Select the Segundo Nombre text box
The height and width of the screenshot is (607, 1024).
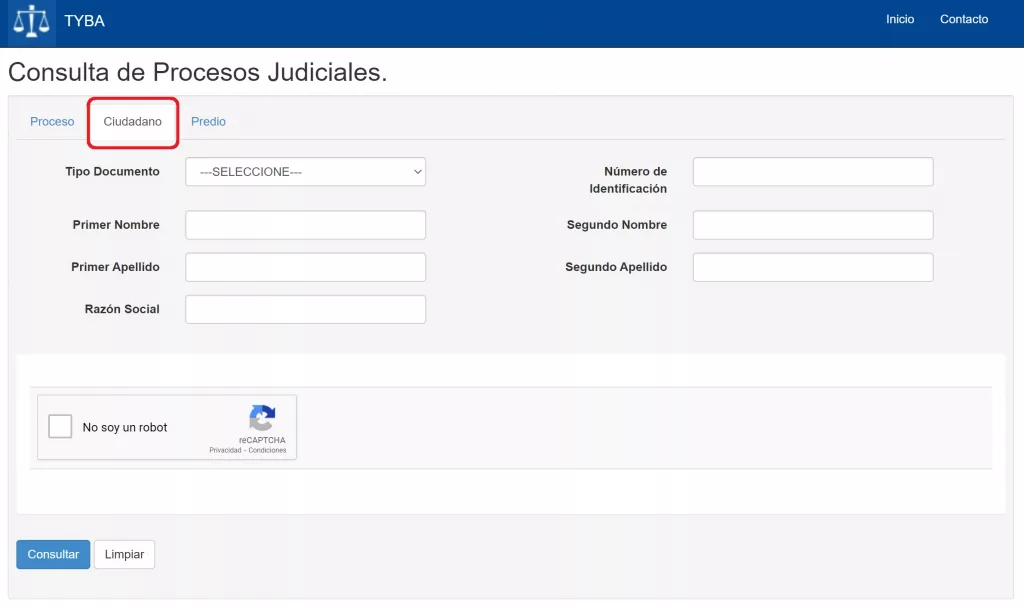point(812,225)
